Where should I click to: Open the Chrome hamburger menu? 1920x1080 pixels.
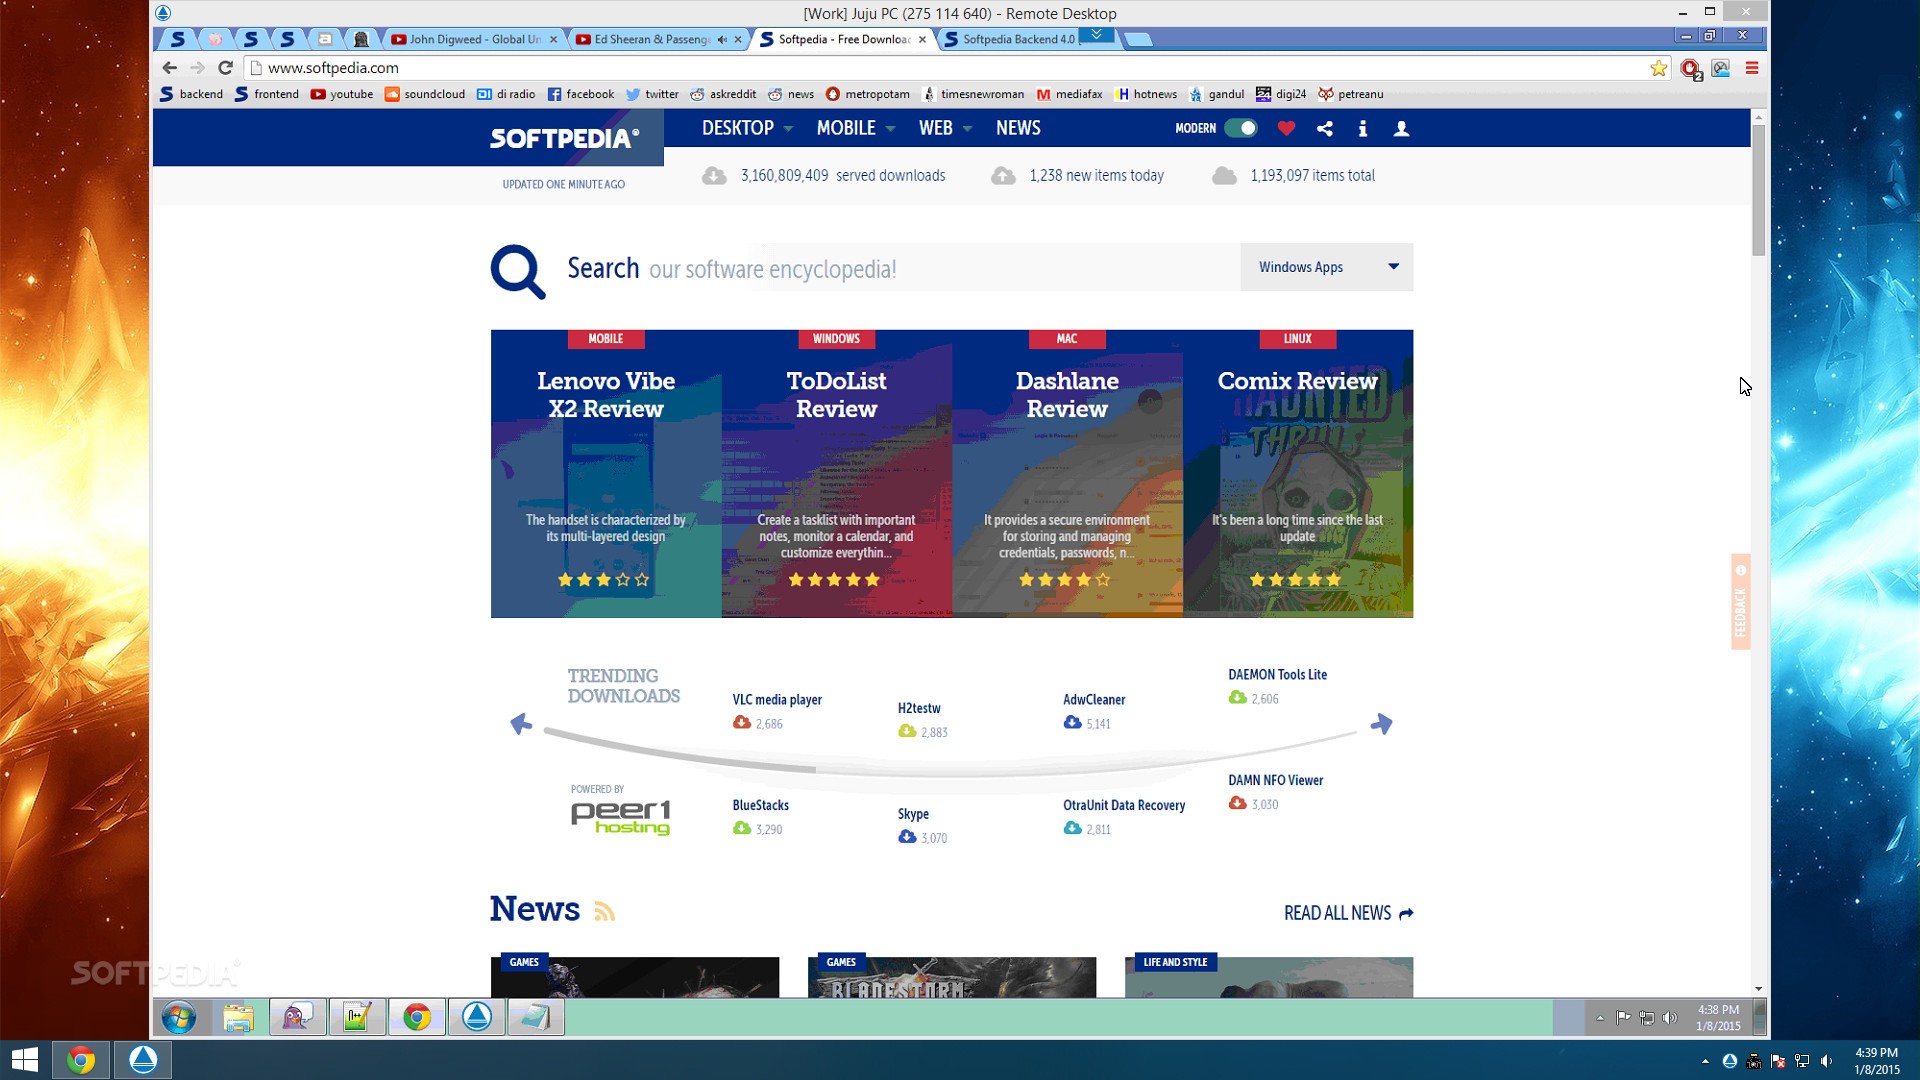(x=1751, y=68)
